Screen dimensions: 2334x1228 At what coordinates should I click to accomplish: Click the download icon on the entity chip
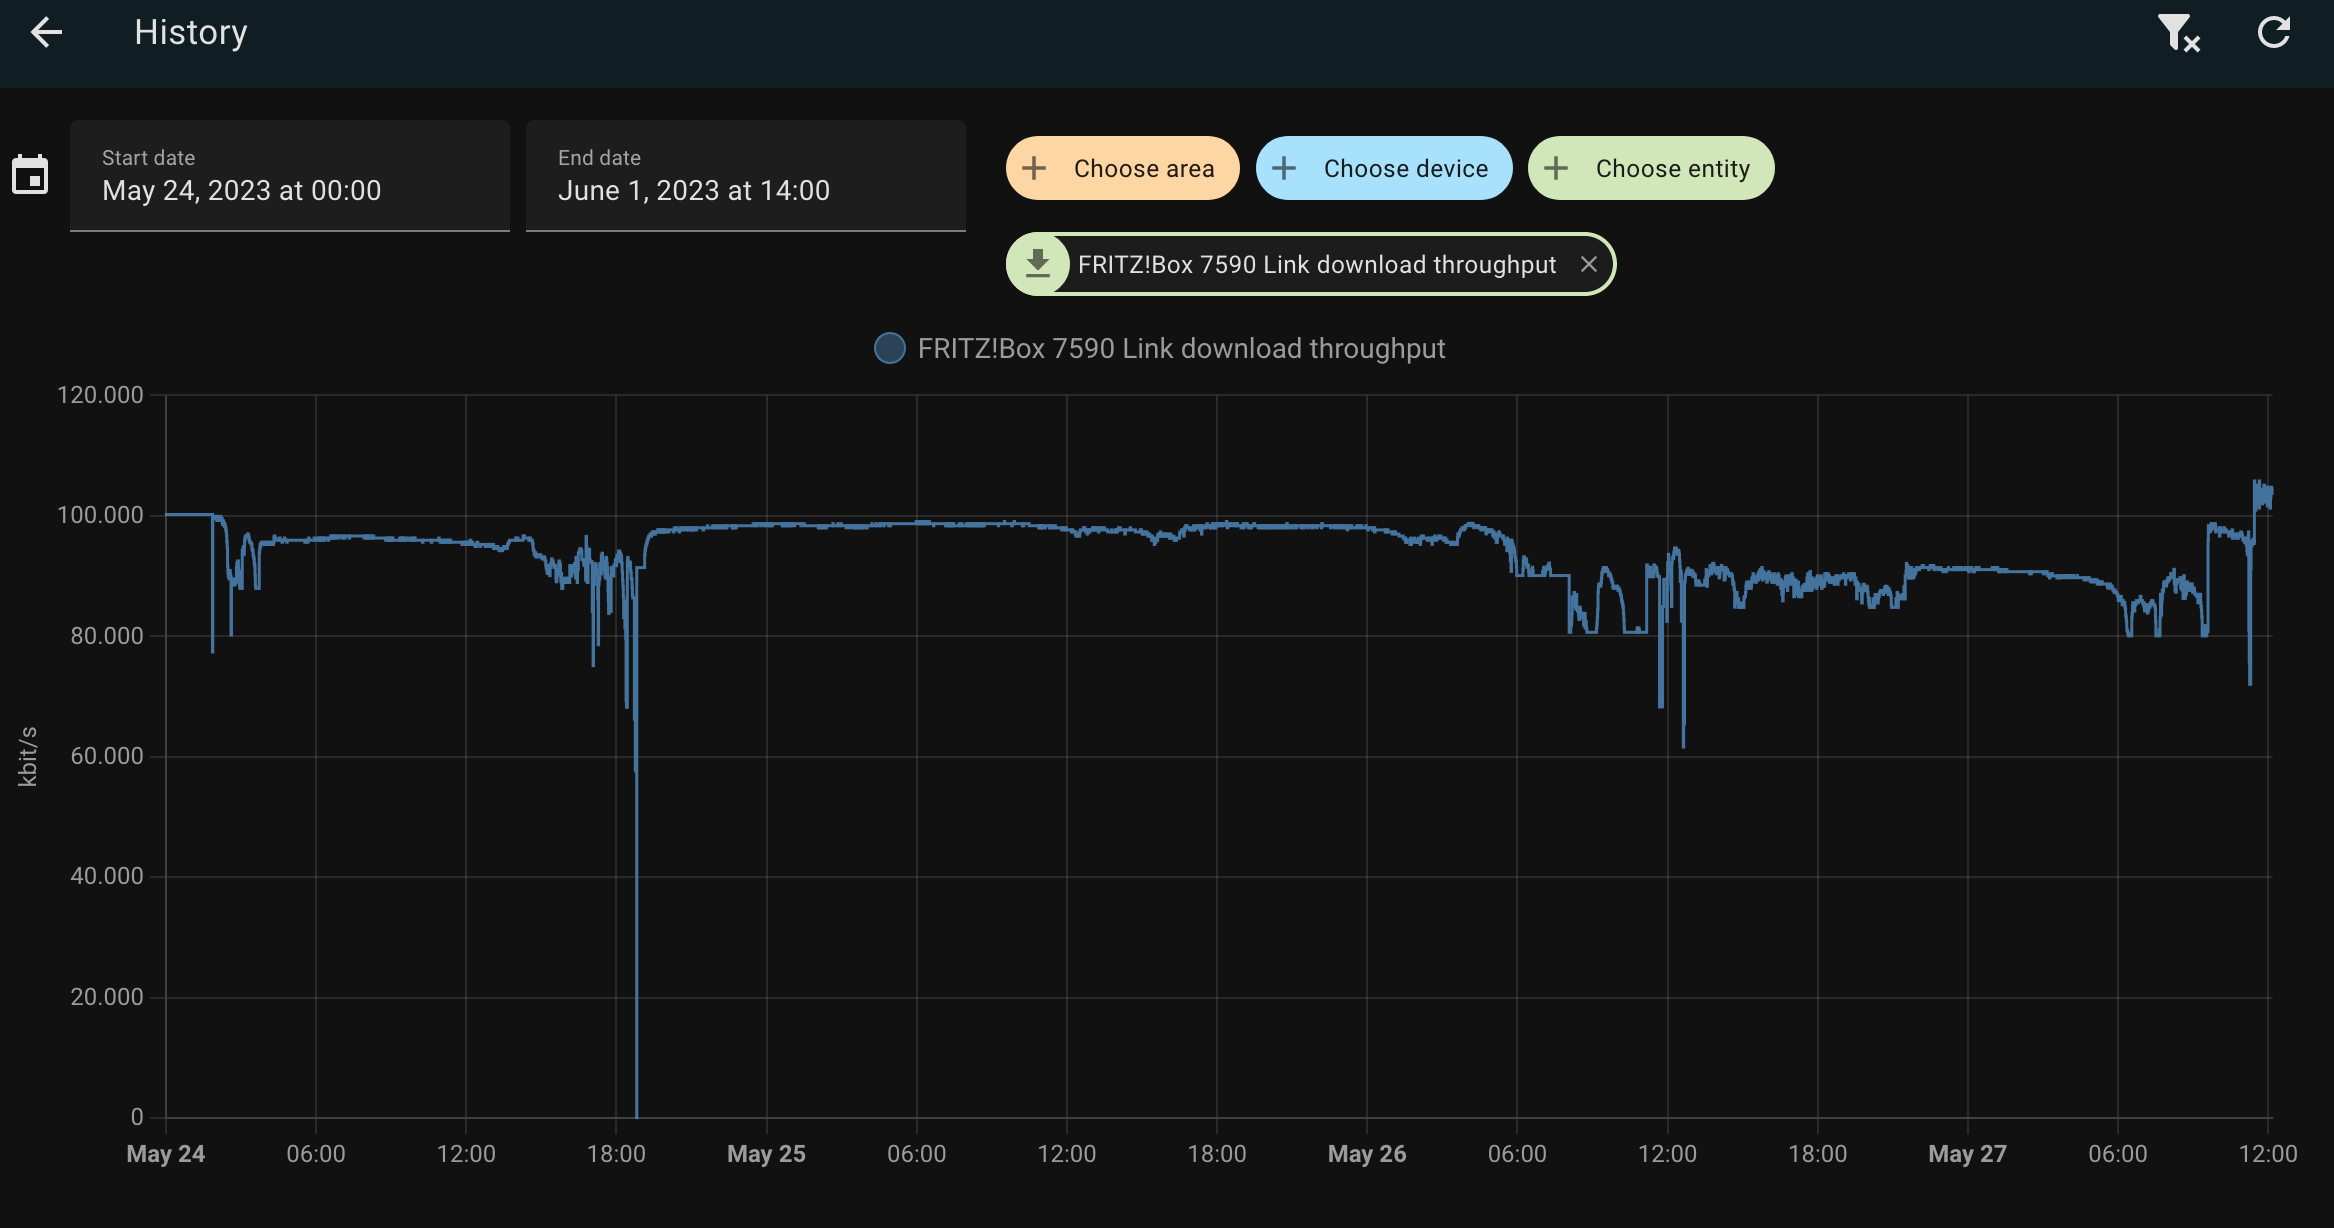point(1038,263)
